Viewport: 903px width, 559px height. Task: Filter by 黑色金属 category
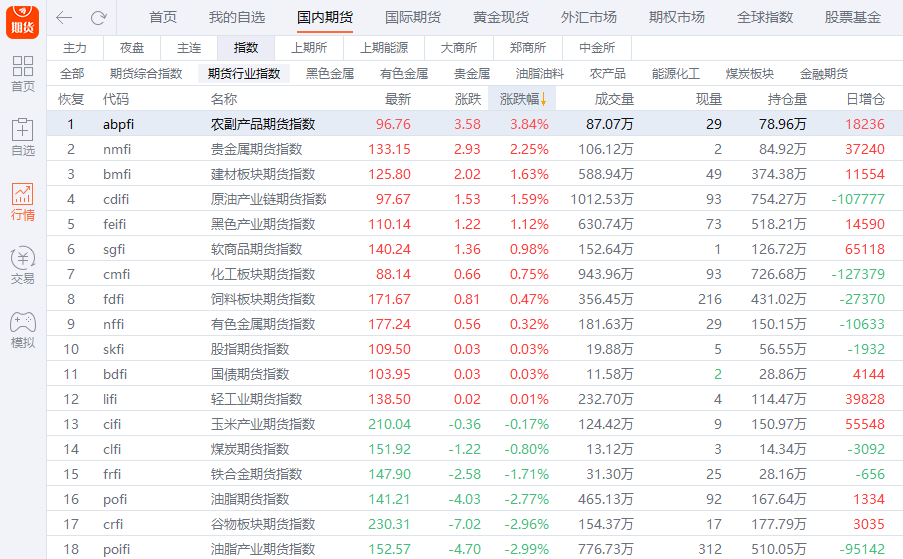point(330,74)
